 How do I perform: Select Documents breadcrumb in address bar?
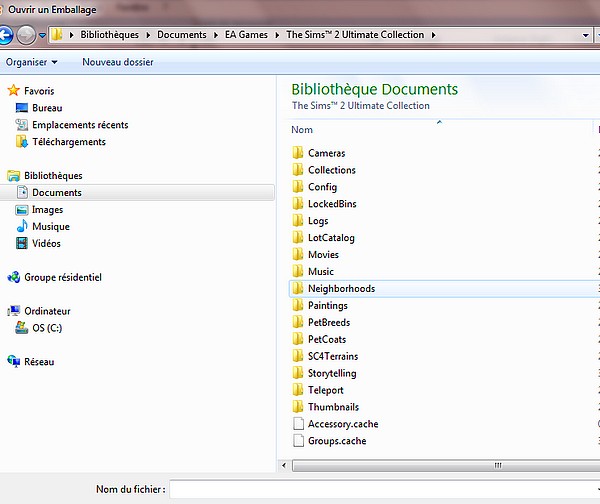pyautogui.click(x=182, y=35)
